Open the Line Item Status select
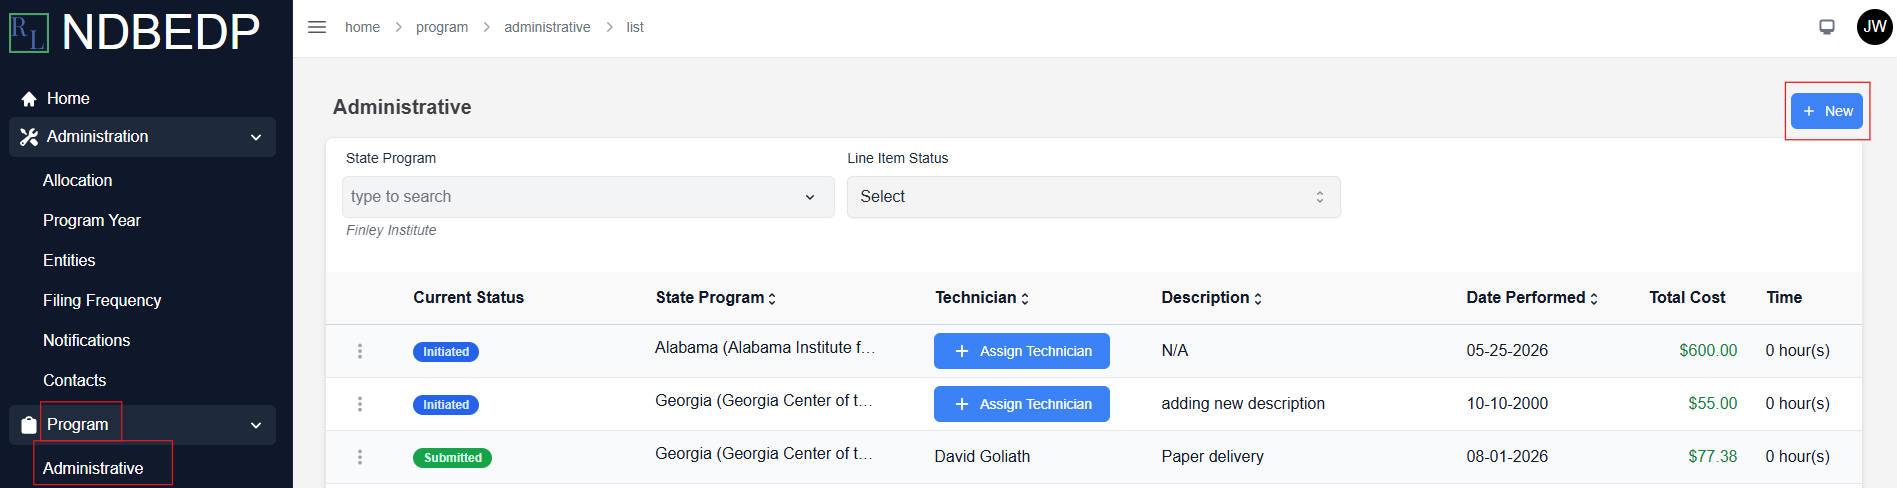Viewport: 1897px width, 488px height. click(1094, 197)
